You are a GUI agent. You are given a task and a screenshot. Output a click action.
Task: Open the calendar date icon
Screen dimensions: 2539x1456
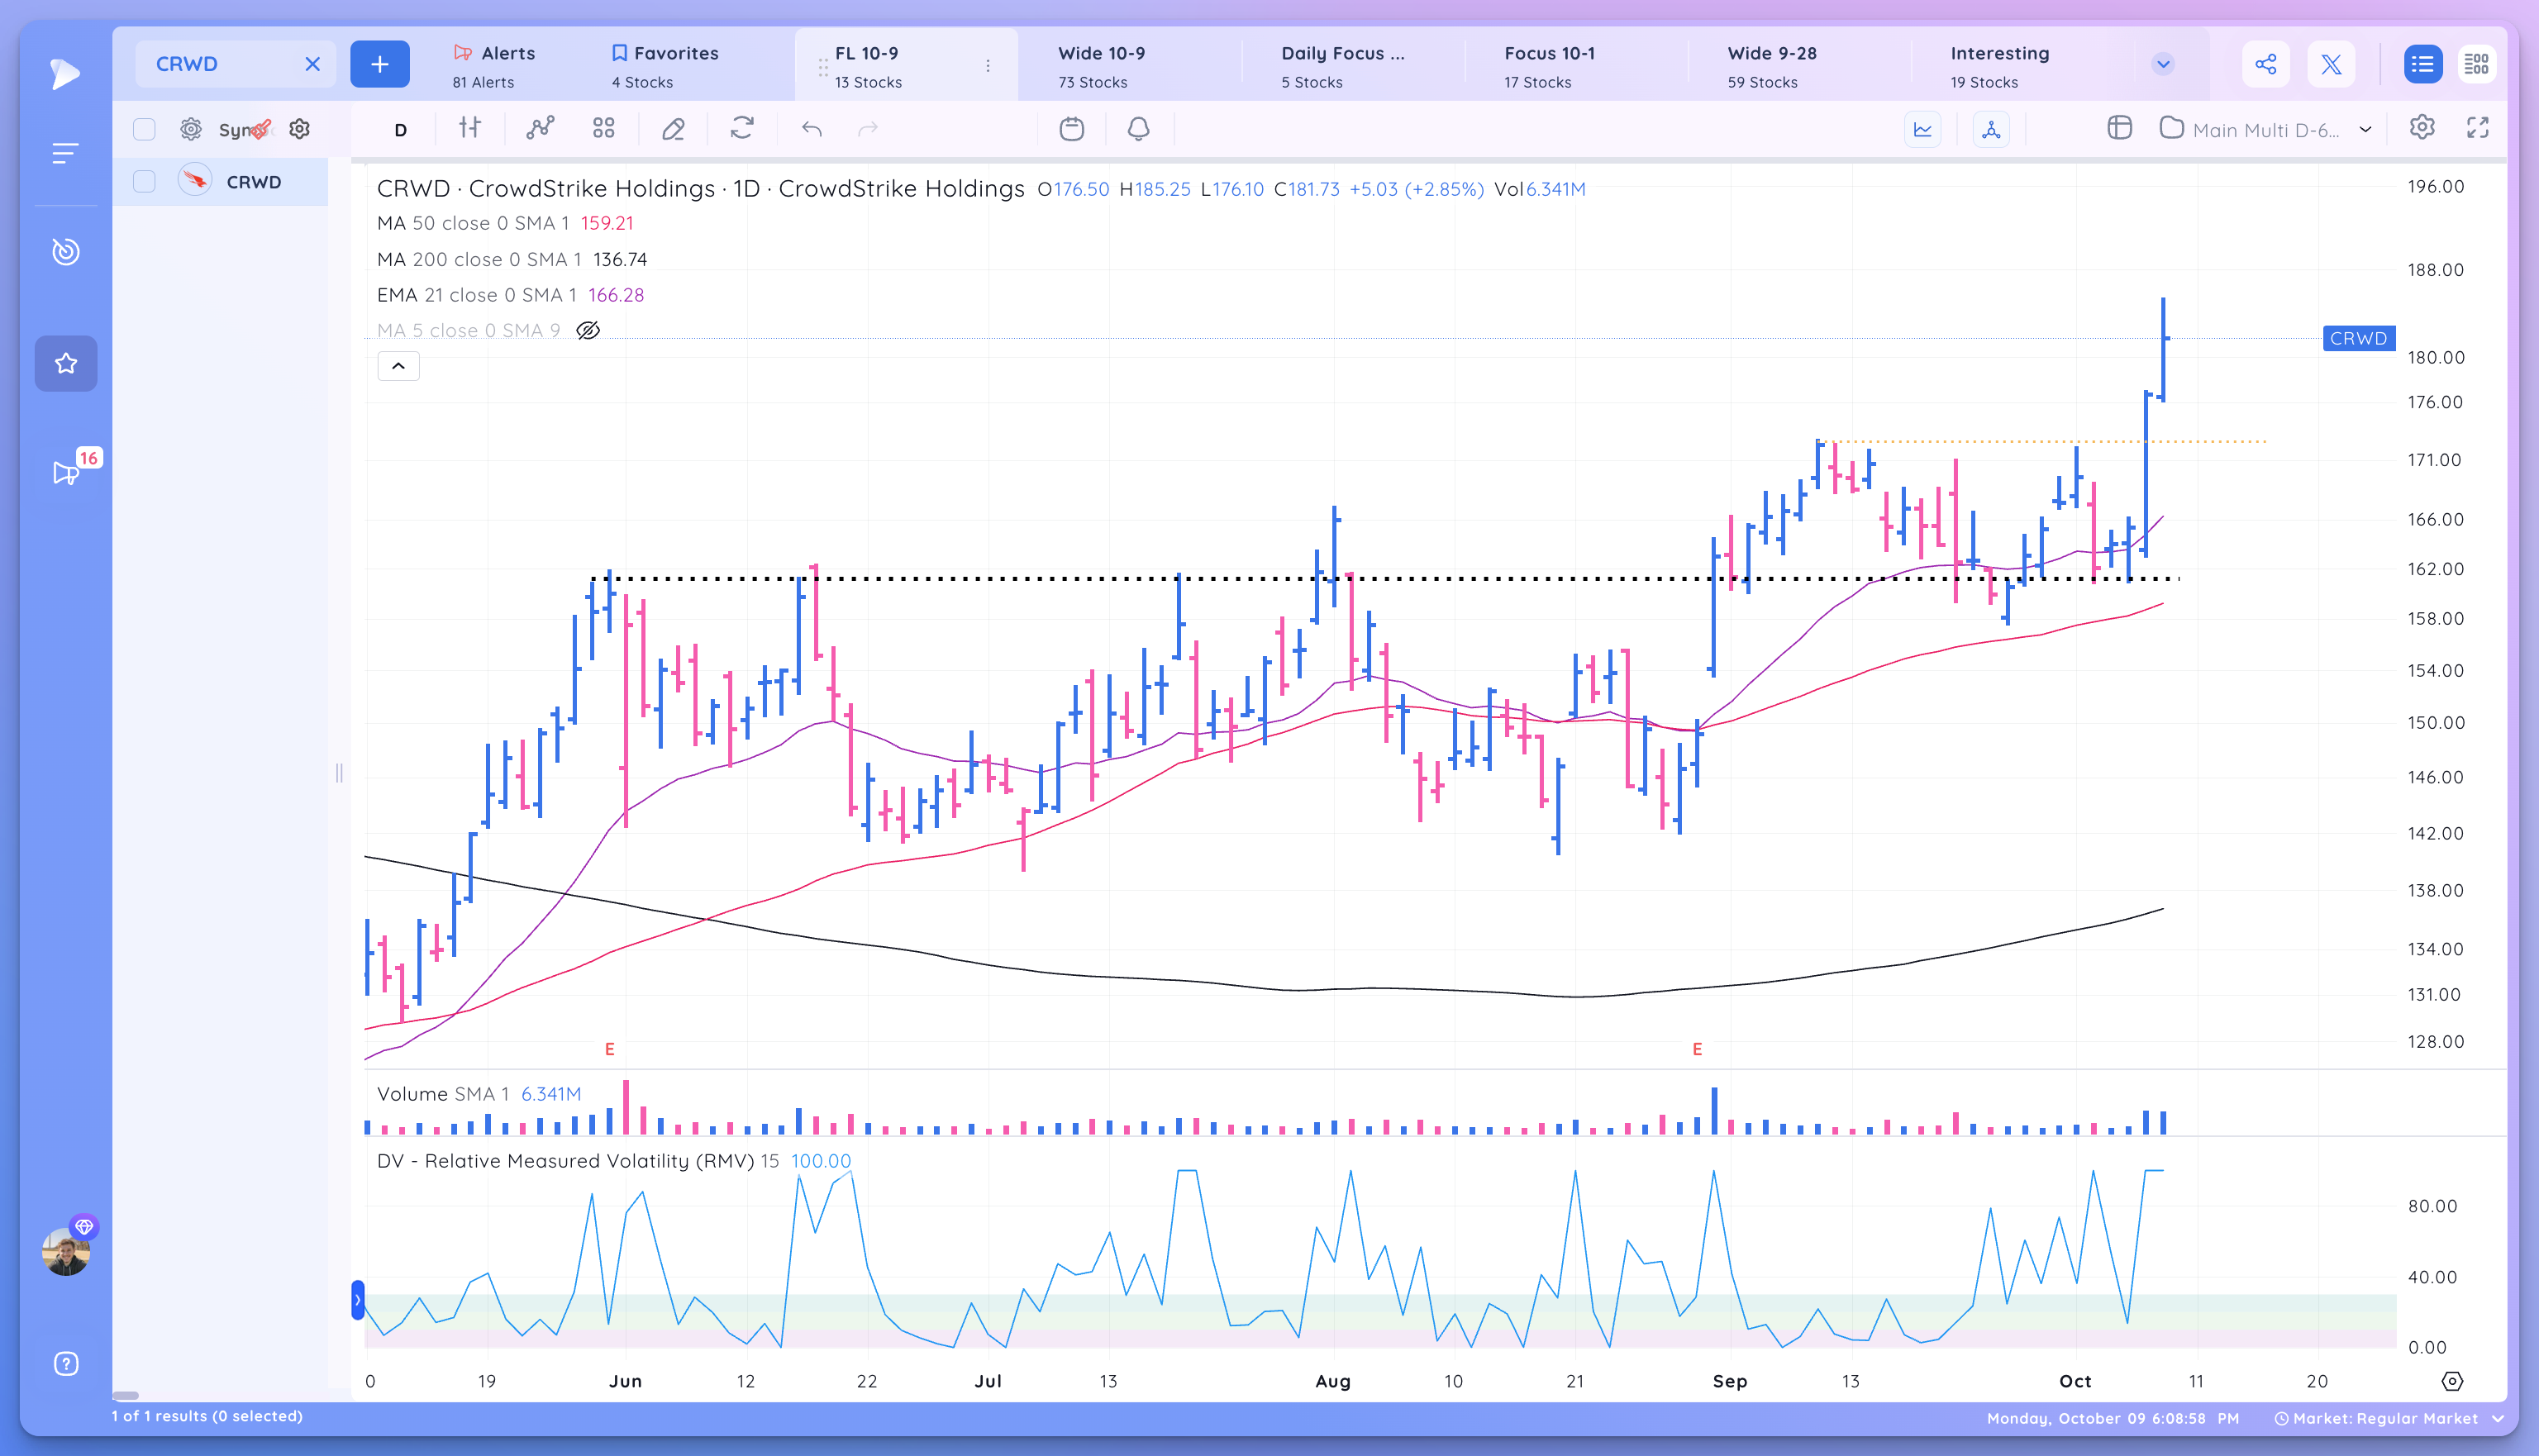pos(1072,129)
